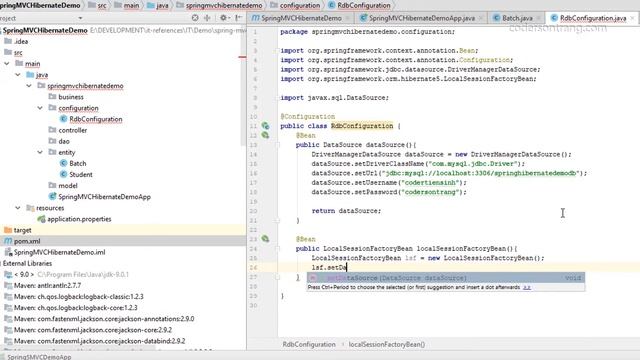Click the RdbConfiguration class name in code
Screen dimensions: 640x360
pos(362,126)
